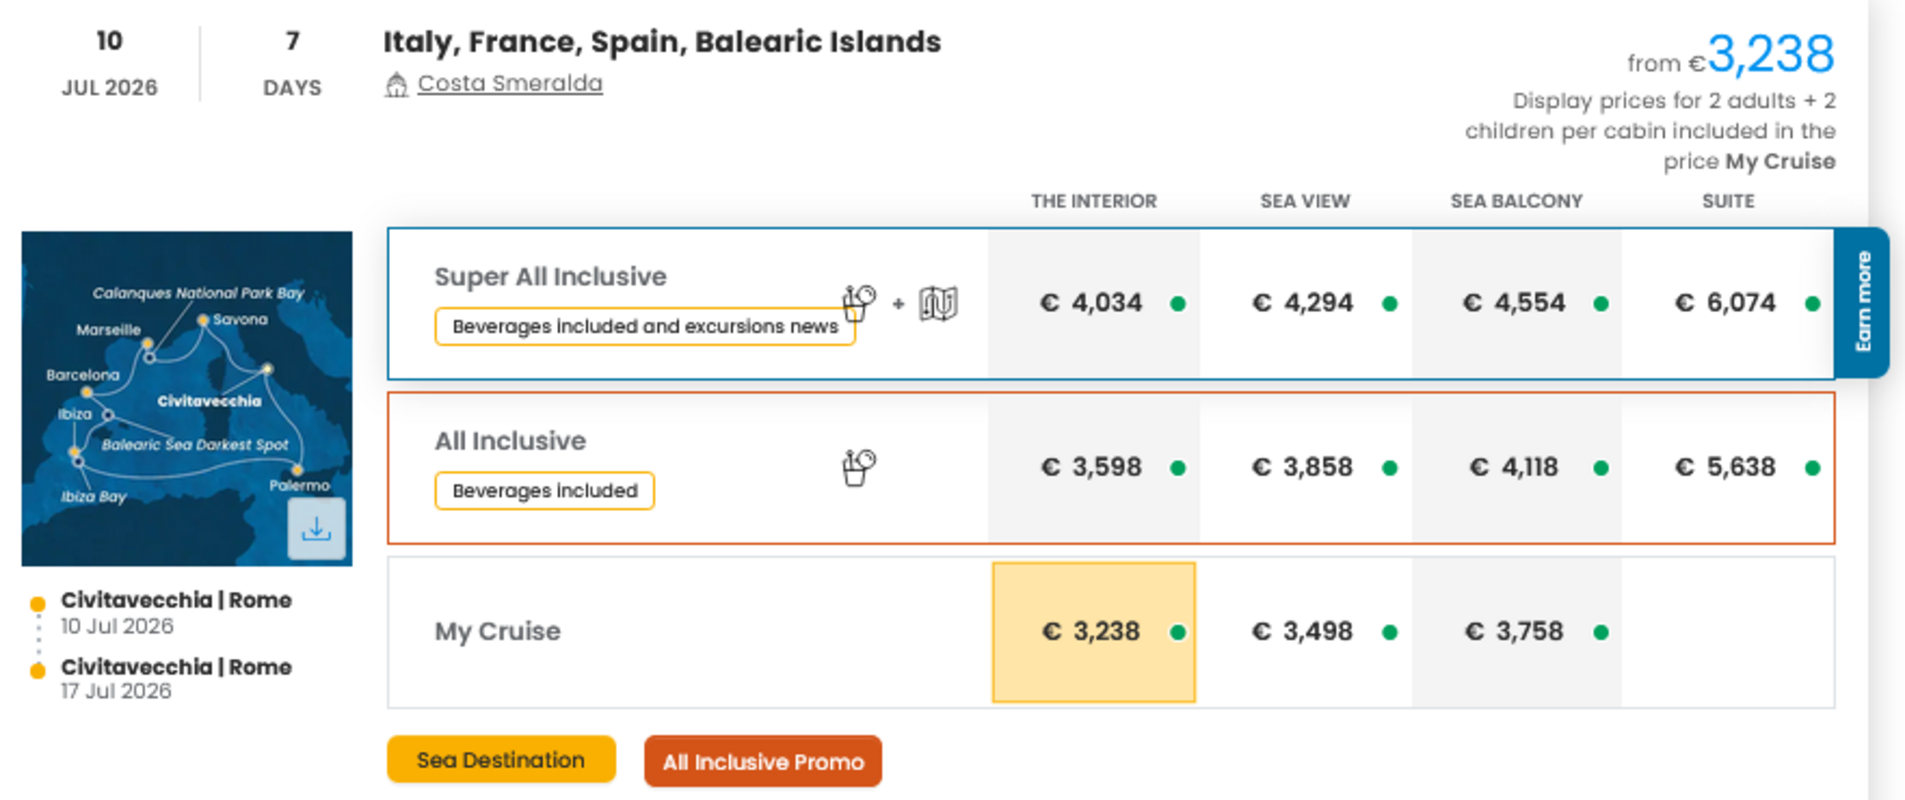1905x800 pixels.
Task: Click green dot next to € 4,034 price
Action: click(x=1178, y=304)
